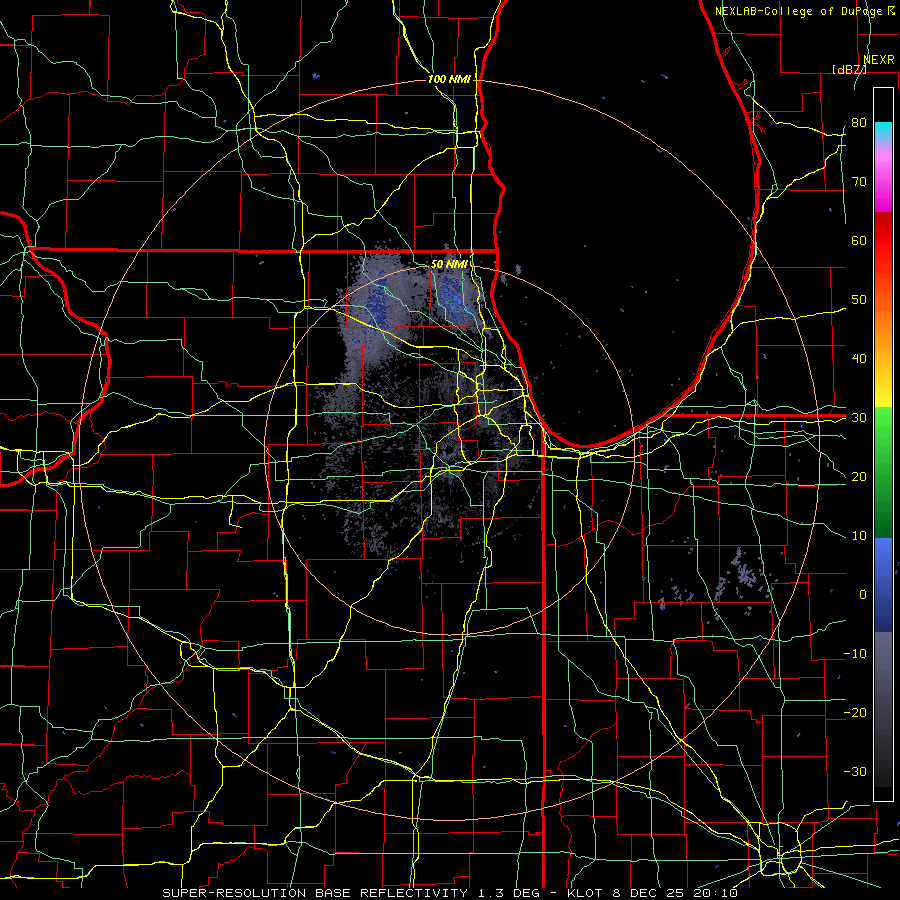The image size is (900, 900).
Task: Click the 10 value on the dBZ scale
Action: [x=859, y=536]
